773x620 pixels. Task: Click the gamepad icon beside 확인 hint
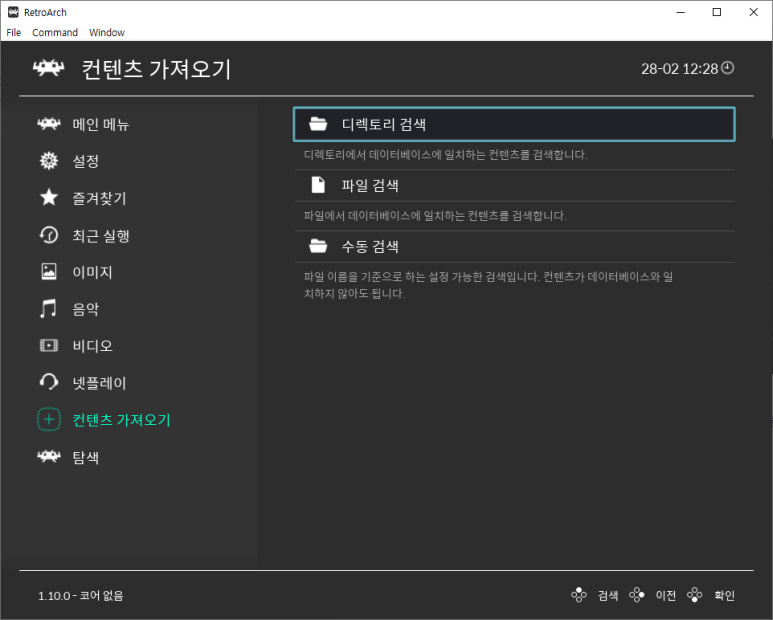click(695, 595)
